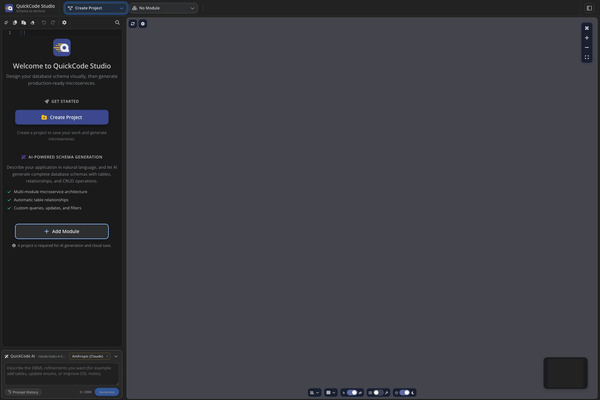This screenshot has height=400, width=600.
Task: Zoom in with the plus icon
Action: pos(587,38)
